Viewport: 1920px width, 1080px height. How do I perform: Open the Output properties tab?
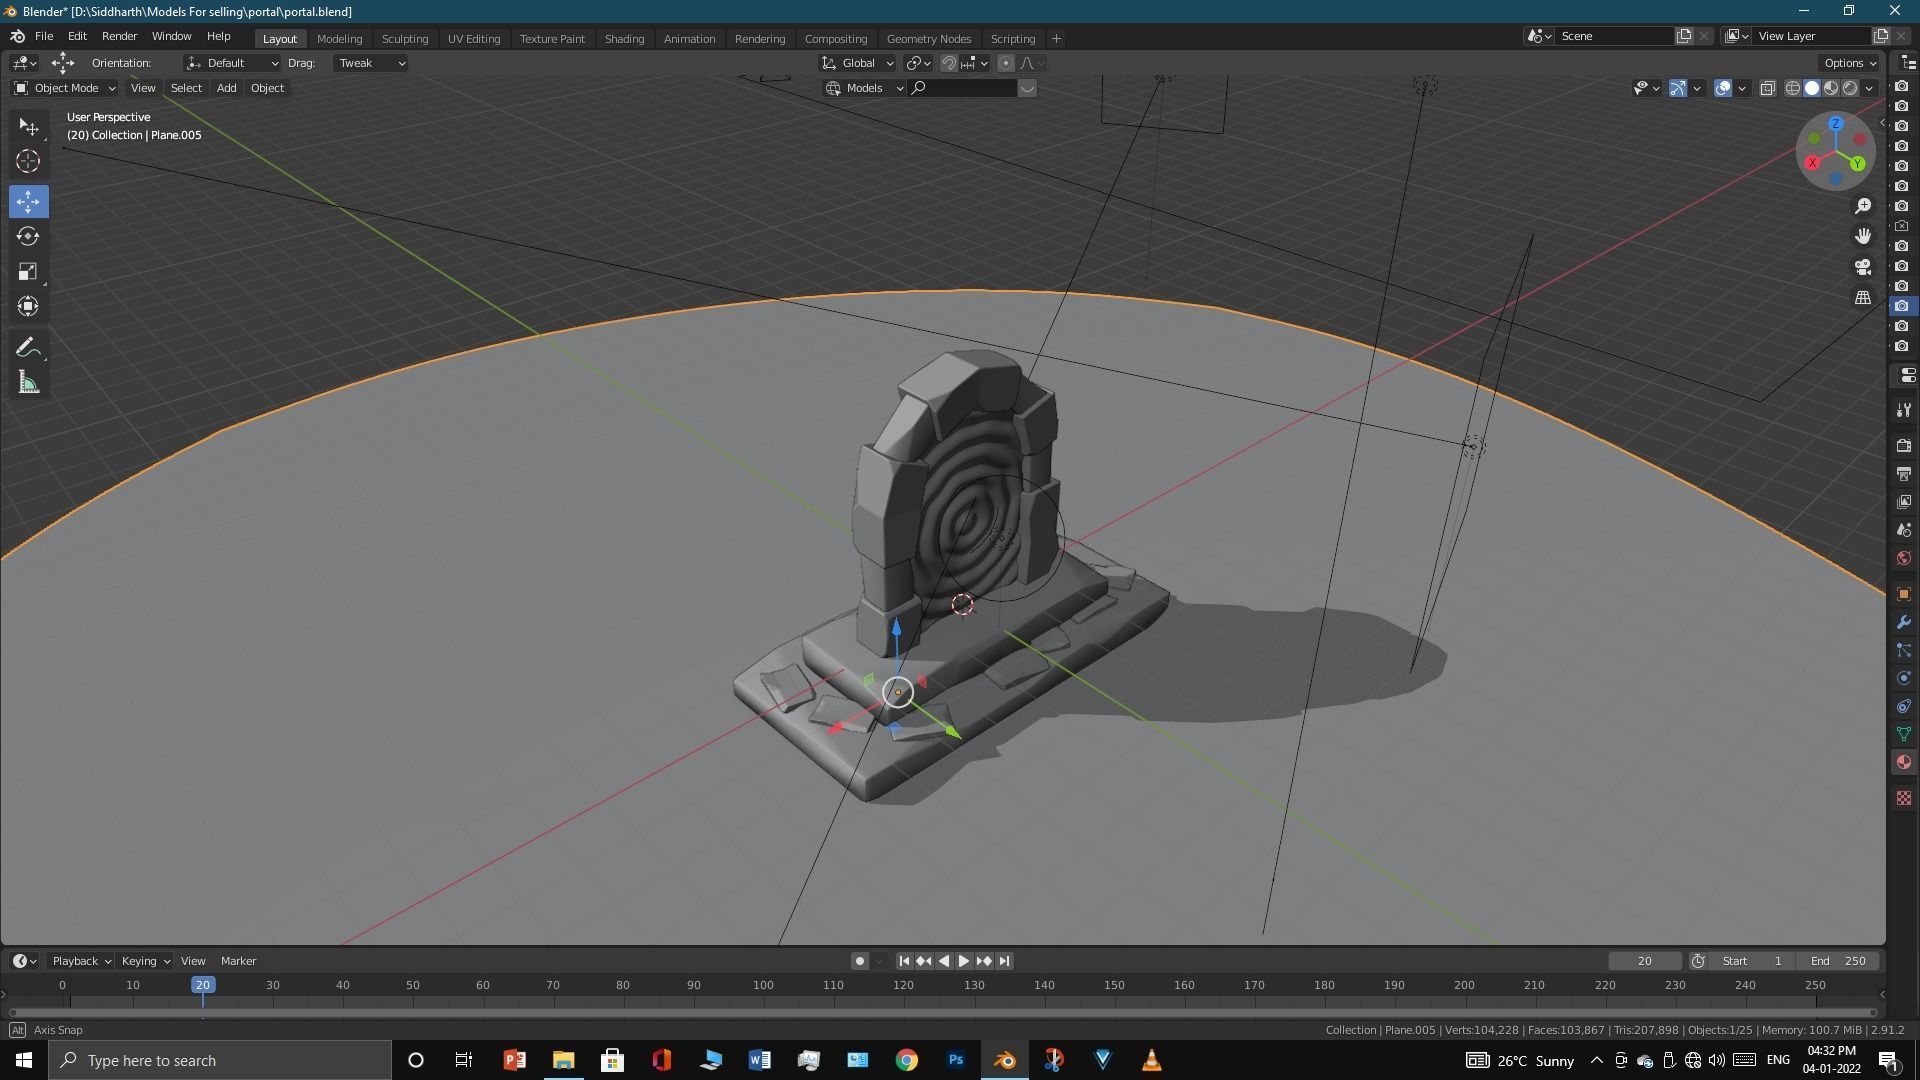(1904, 473)
